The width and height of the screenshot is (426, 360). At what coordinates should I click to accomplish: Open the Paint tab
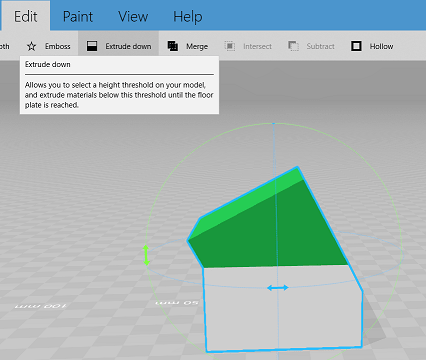pos(78,16)
